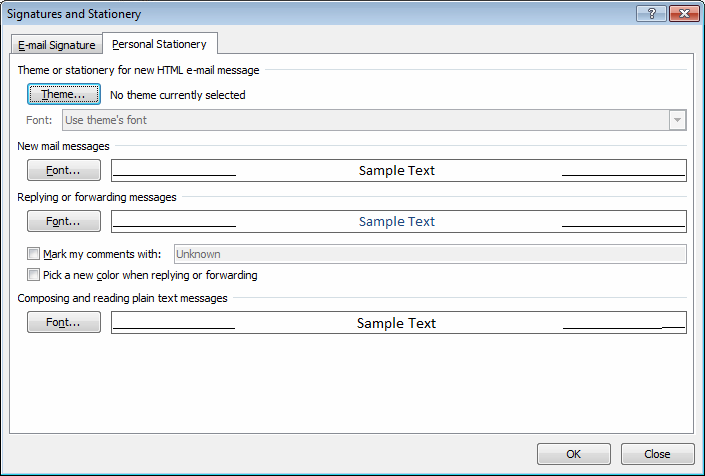
Task: Click the Help question mark icon
Action: (x=651, y=13)
